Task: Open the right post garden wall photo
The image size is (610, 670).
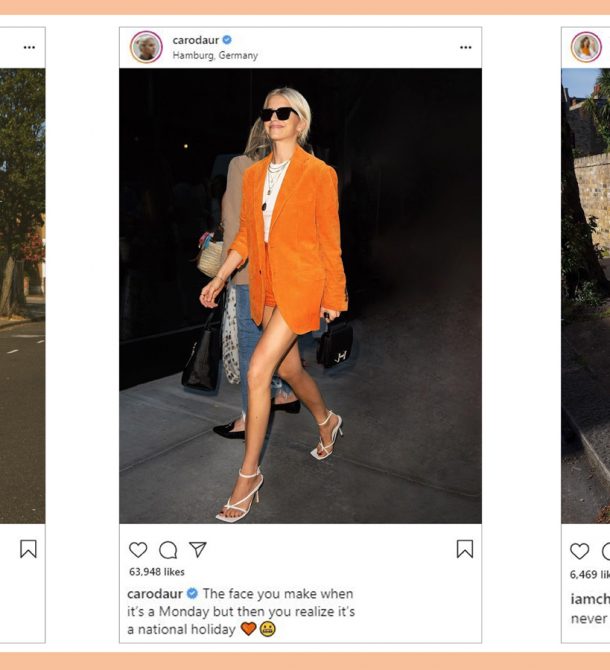Action: pos(586,296)
